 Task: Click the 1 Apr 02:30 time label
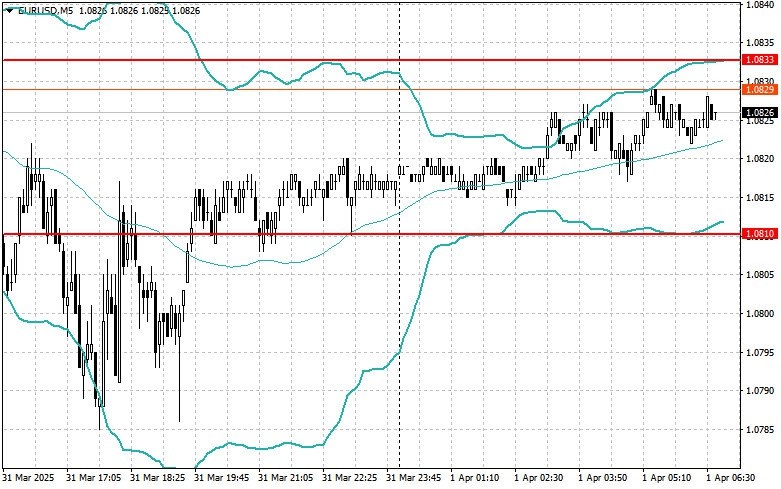pos(539,478)
